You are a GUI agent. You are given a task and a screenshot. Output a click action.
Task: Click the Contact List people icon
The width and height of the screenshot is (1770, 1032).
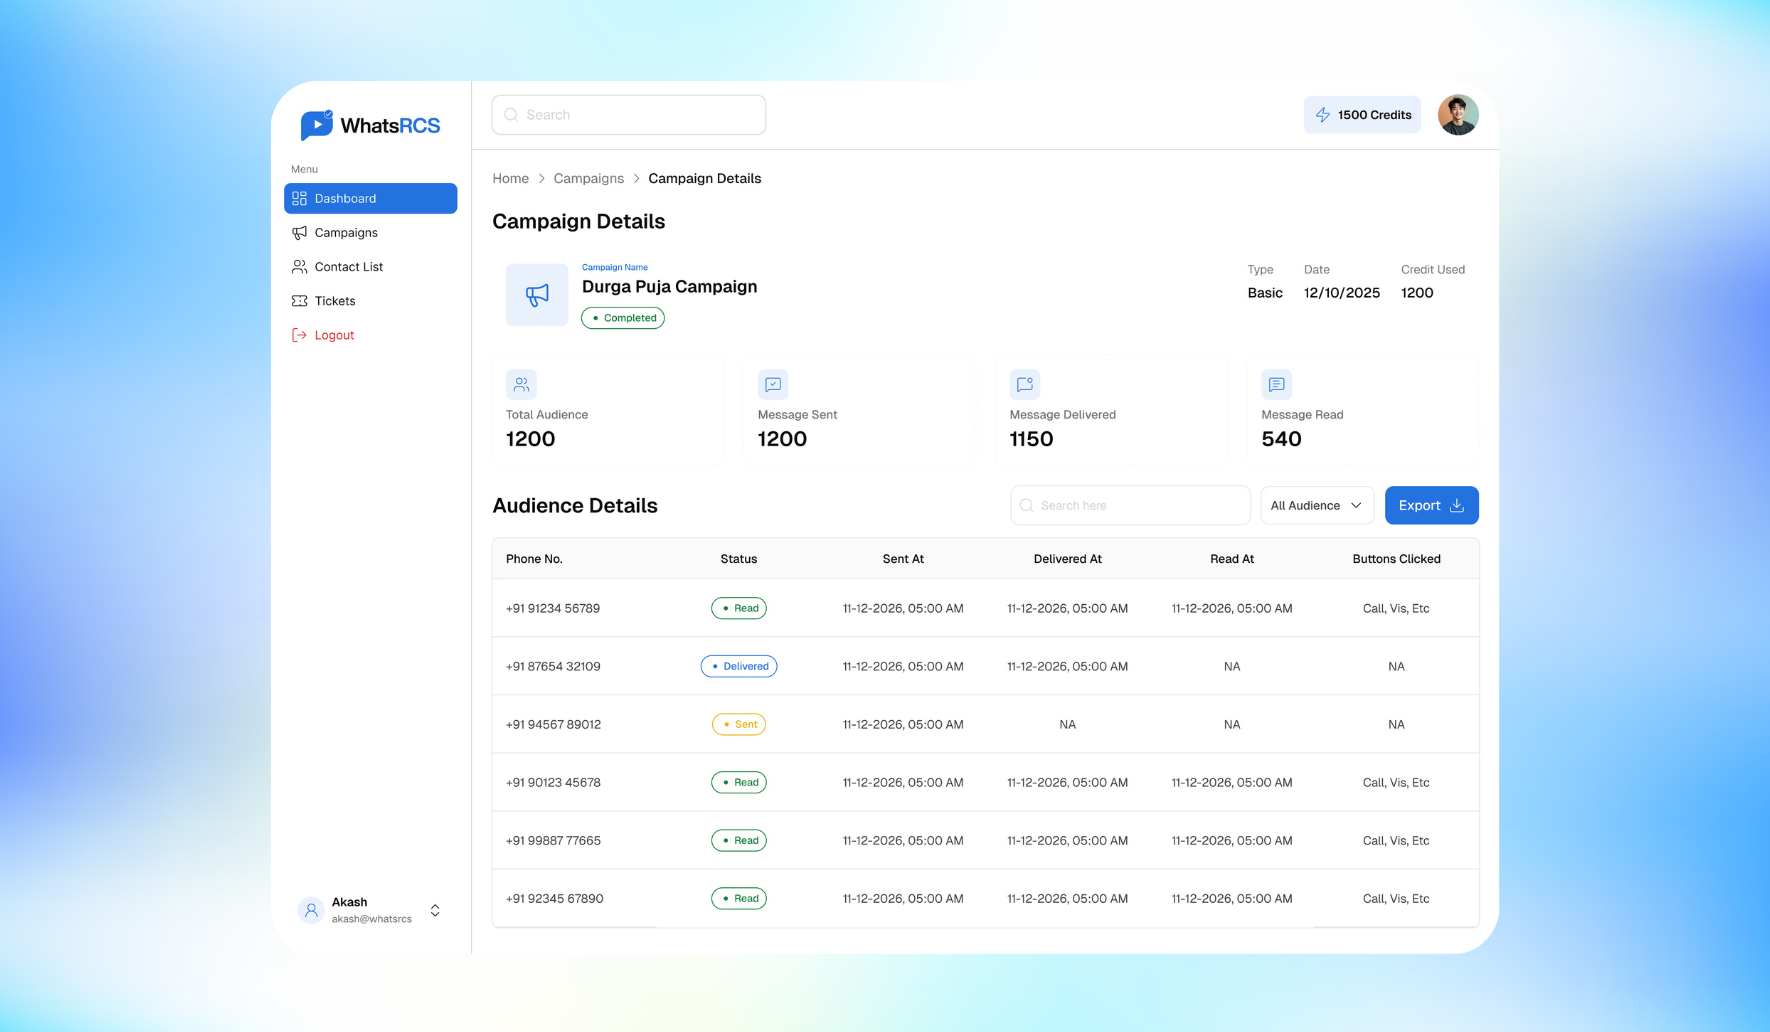pyautogui.click(x=299, y=267)
